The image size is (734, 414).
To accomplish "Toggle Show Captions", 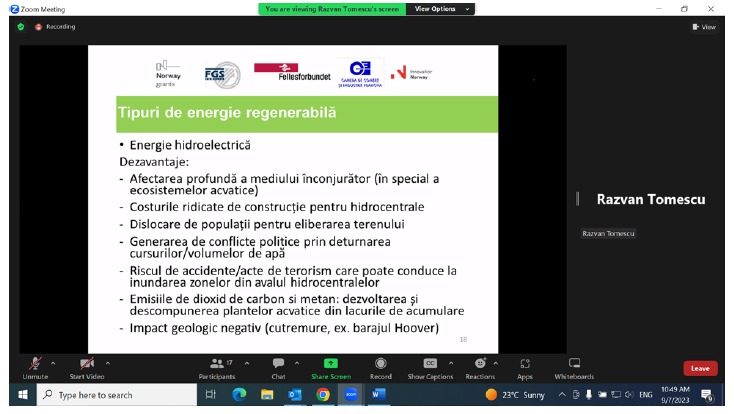I will 430,366.
